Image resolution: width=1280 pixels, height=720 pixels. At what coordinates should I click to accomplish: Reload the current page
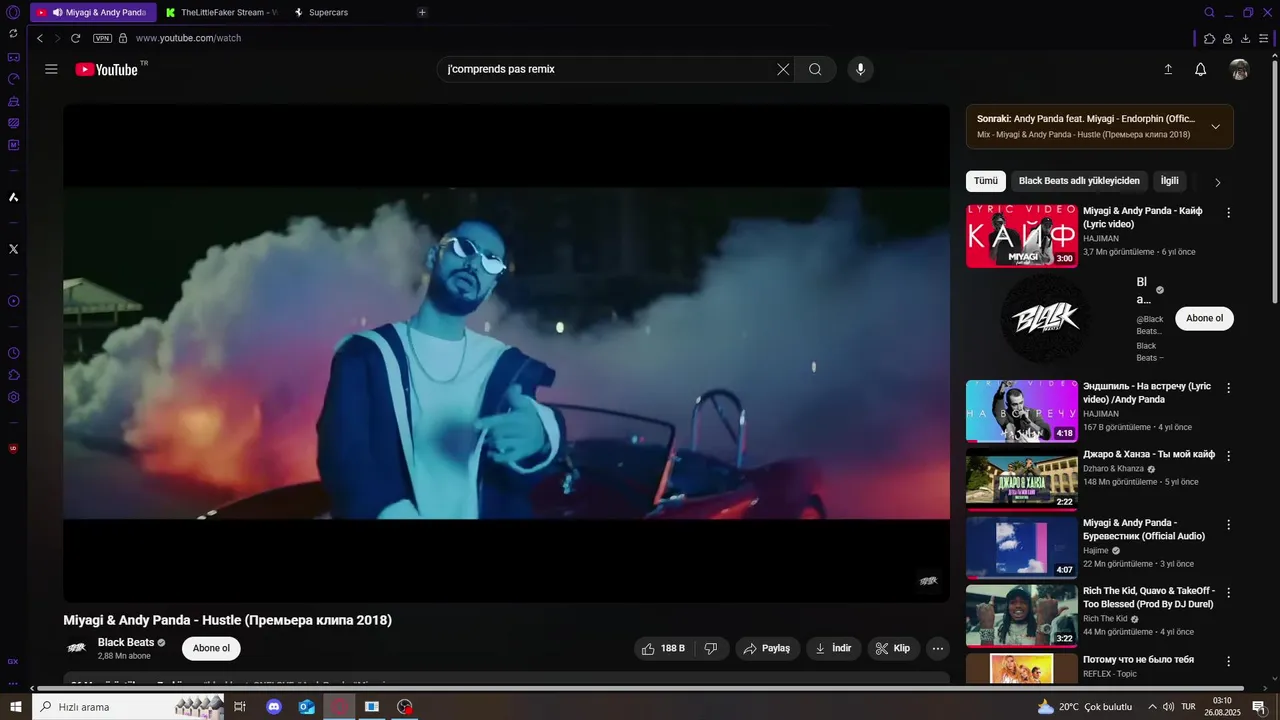tap(75, 38)
